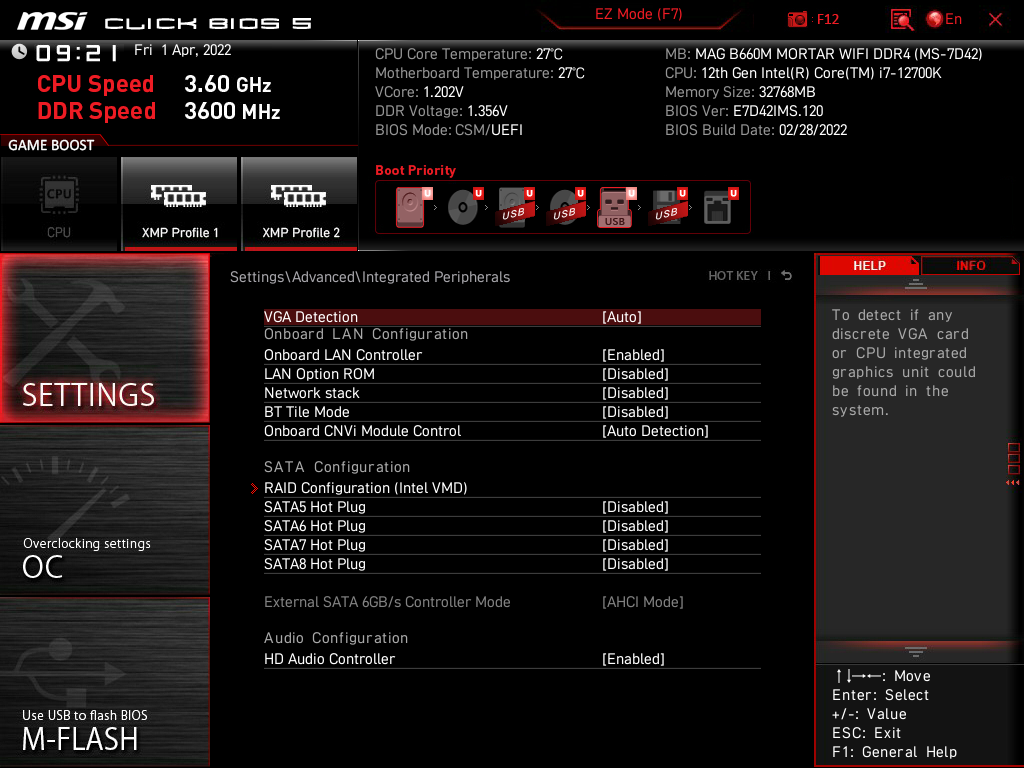This screenshot has height=768, width=1024.
Task: Select the CD/DVD drive boot device icon
Action: 464,206
